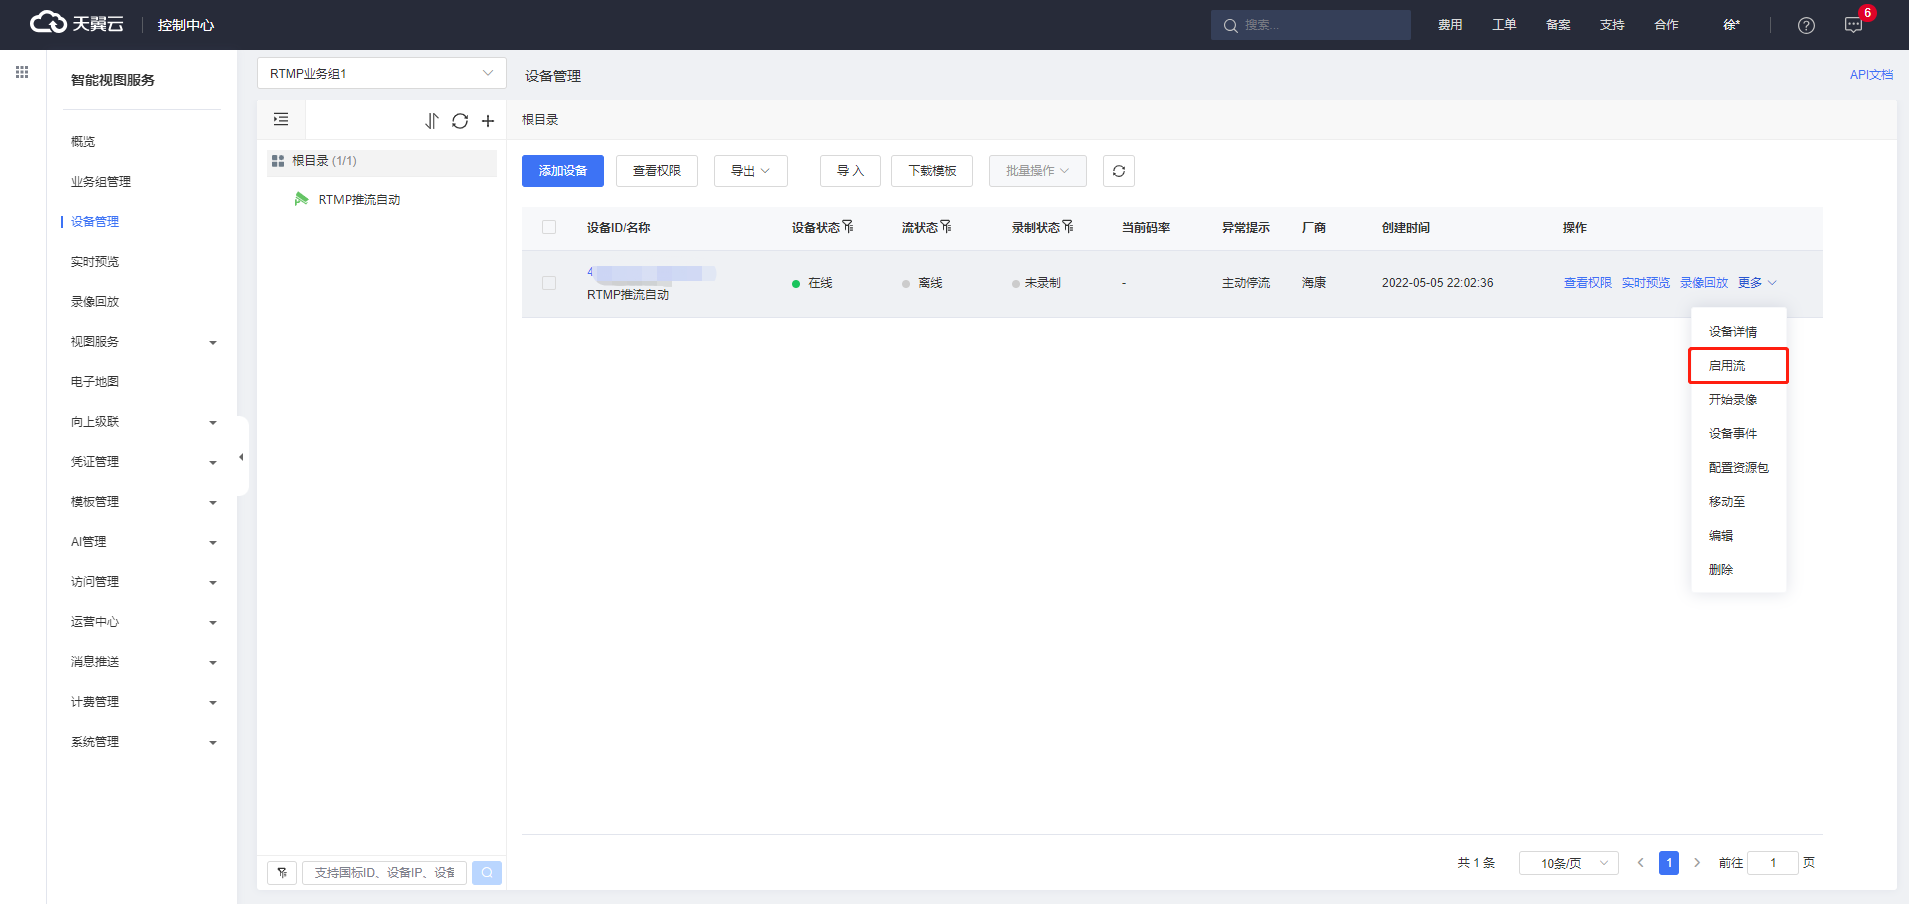
Task: Open the help question mark icon
Action: point(1805,25)
